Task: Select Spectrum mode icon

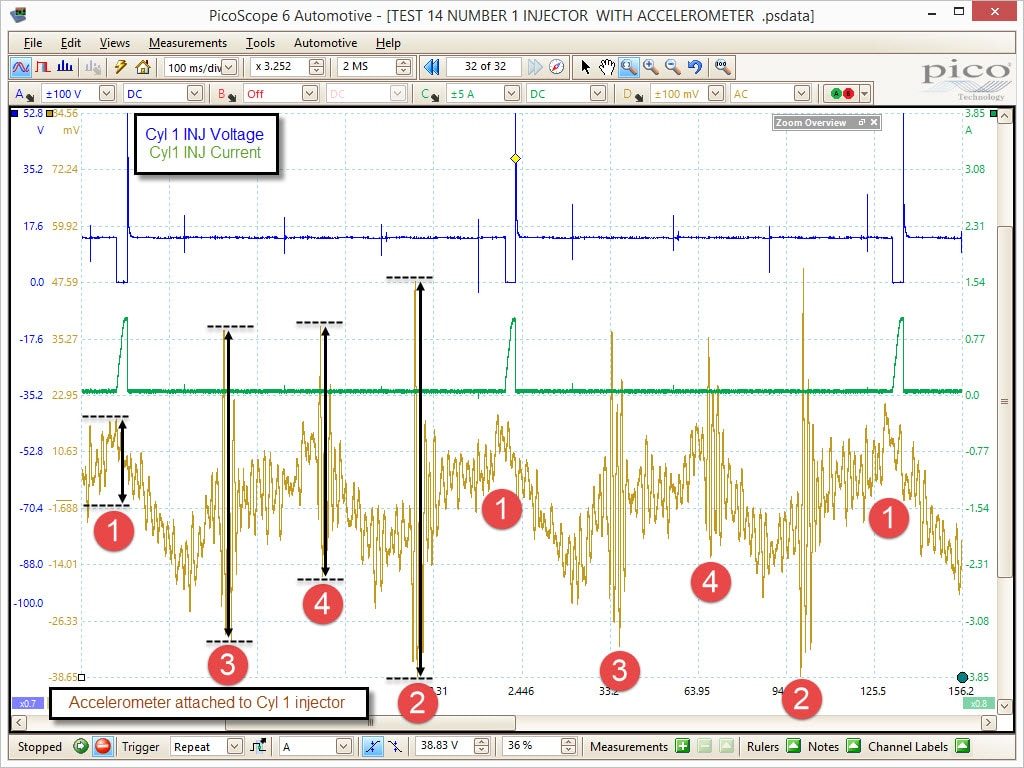Action: tap(65, 67)
